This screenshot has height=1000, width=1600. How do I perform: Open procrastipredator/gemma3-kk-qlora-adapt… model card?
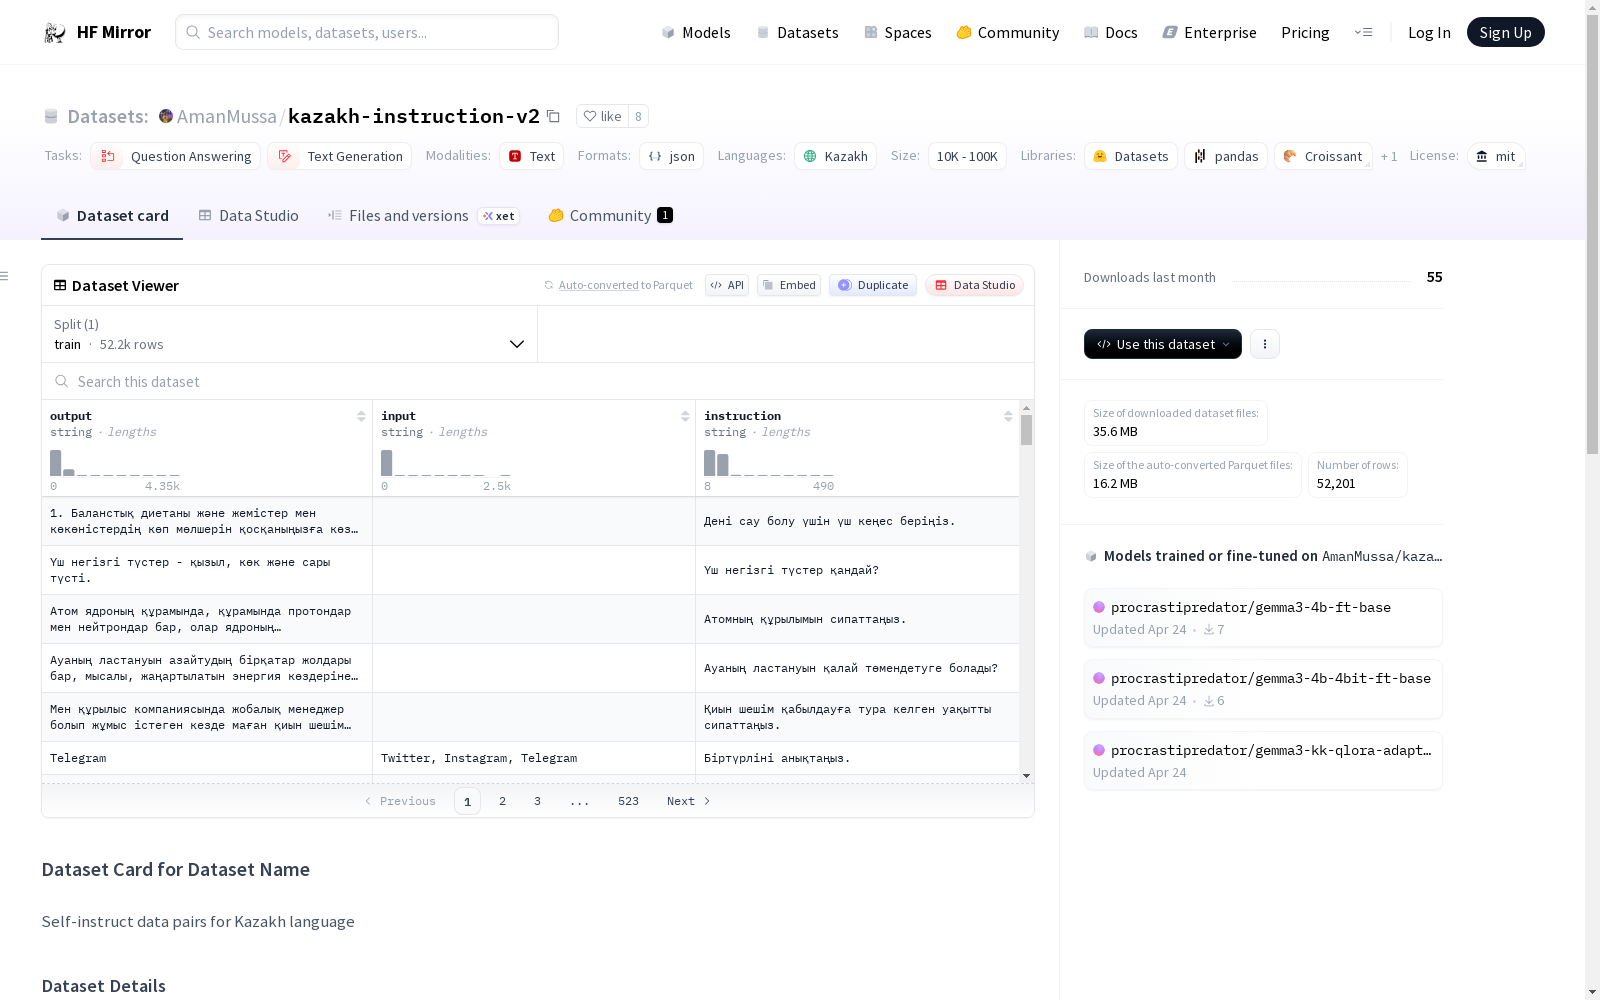[x=1263, y=761]
